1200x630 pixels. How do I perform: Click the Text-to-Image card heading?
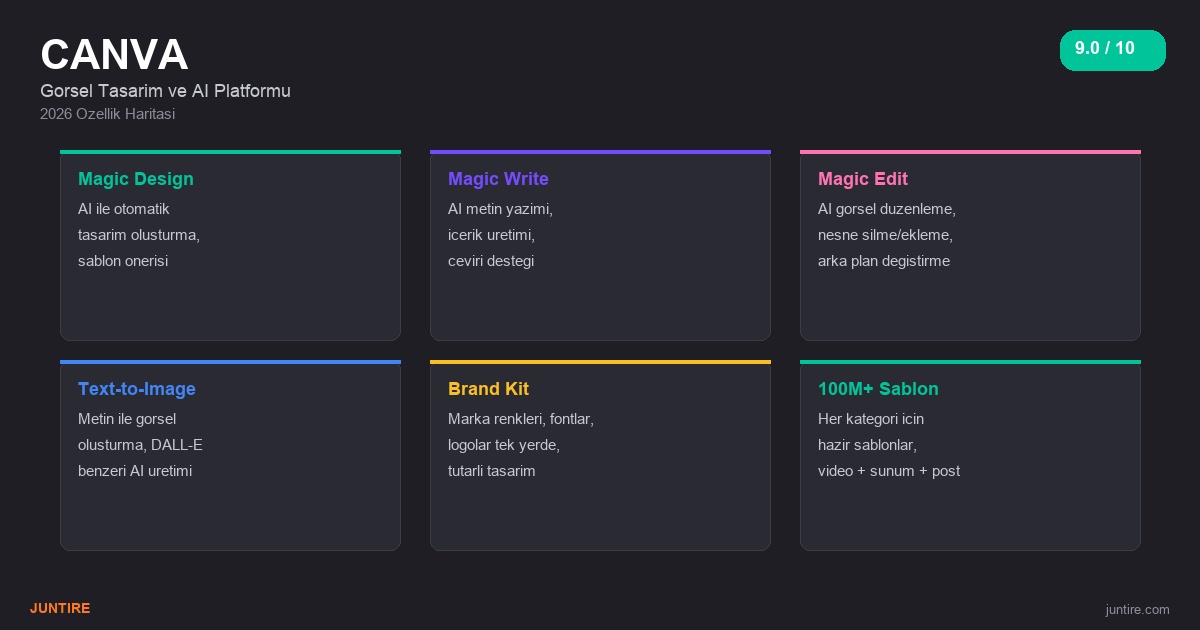tap(137, 389)
